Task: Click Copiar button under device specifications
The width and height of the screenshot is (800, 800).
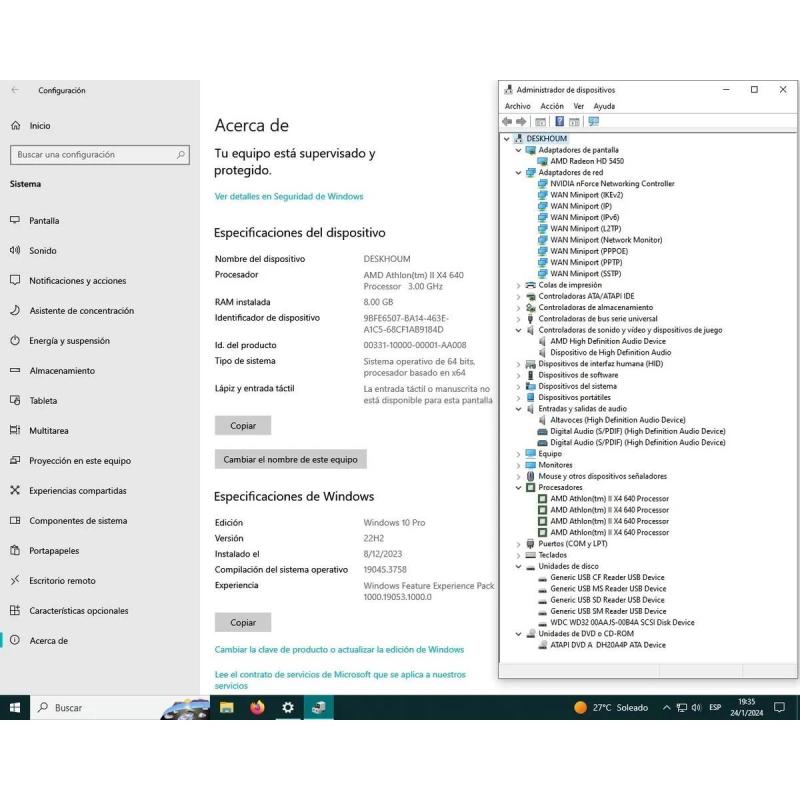Action: coord(243,426)
